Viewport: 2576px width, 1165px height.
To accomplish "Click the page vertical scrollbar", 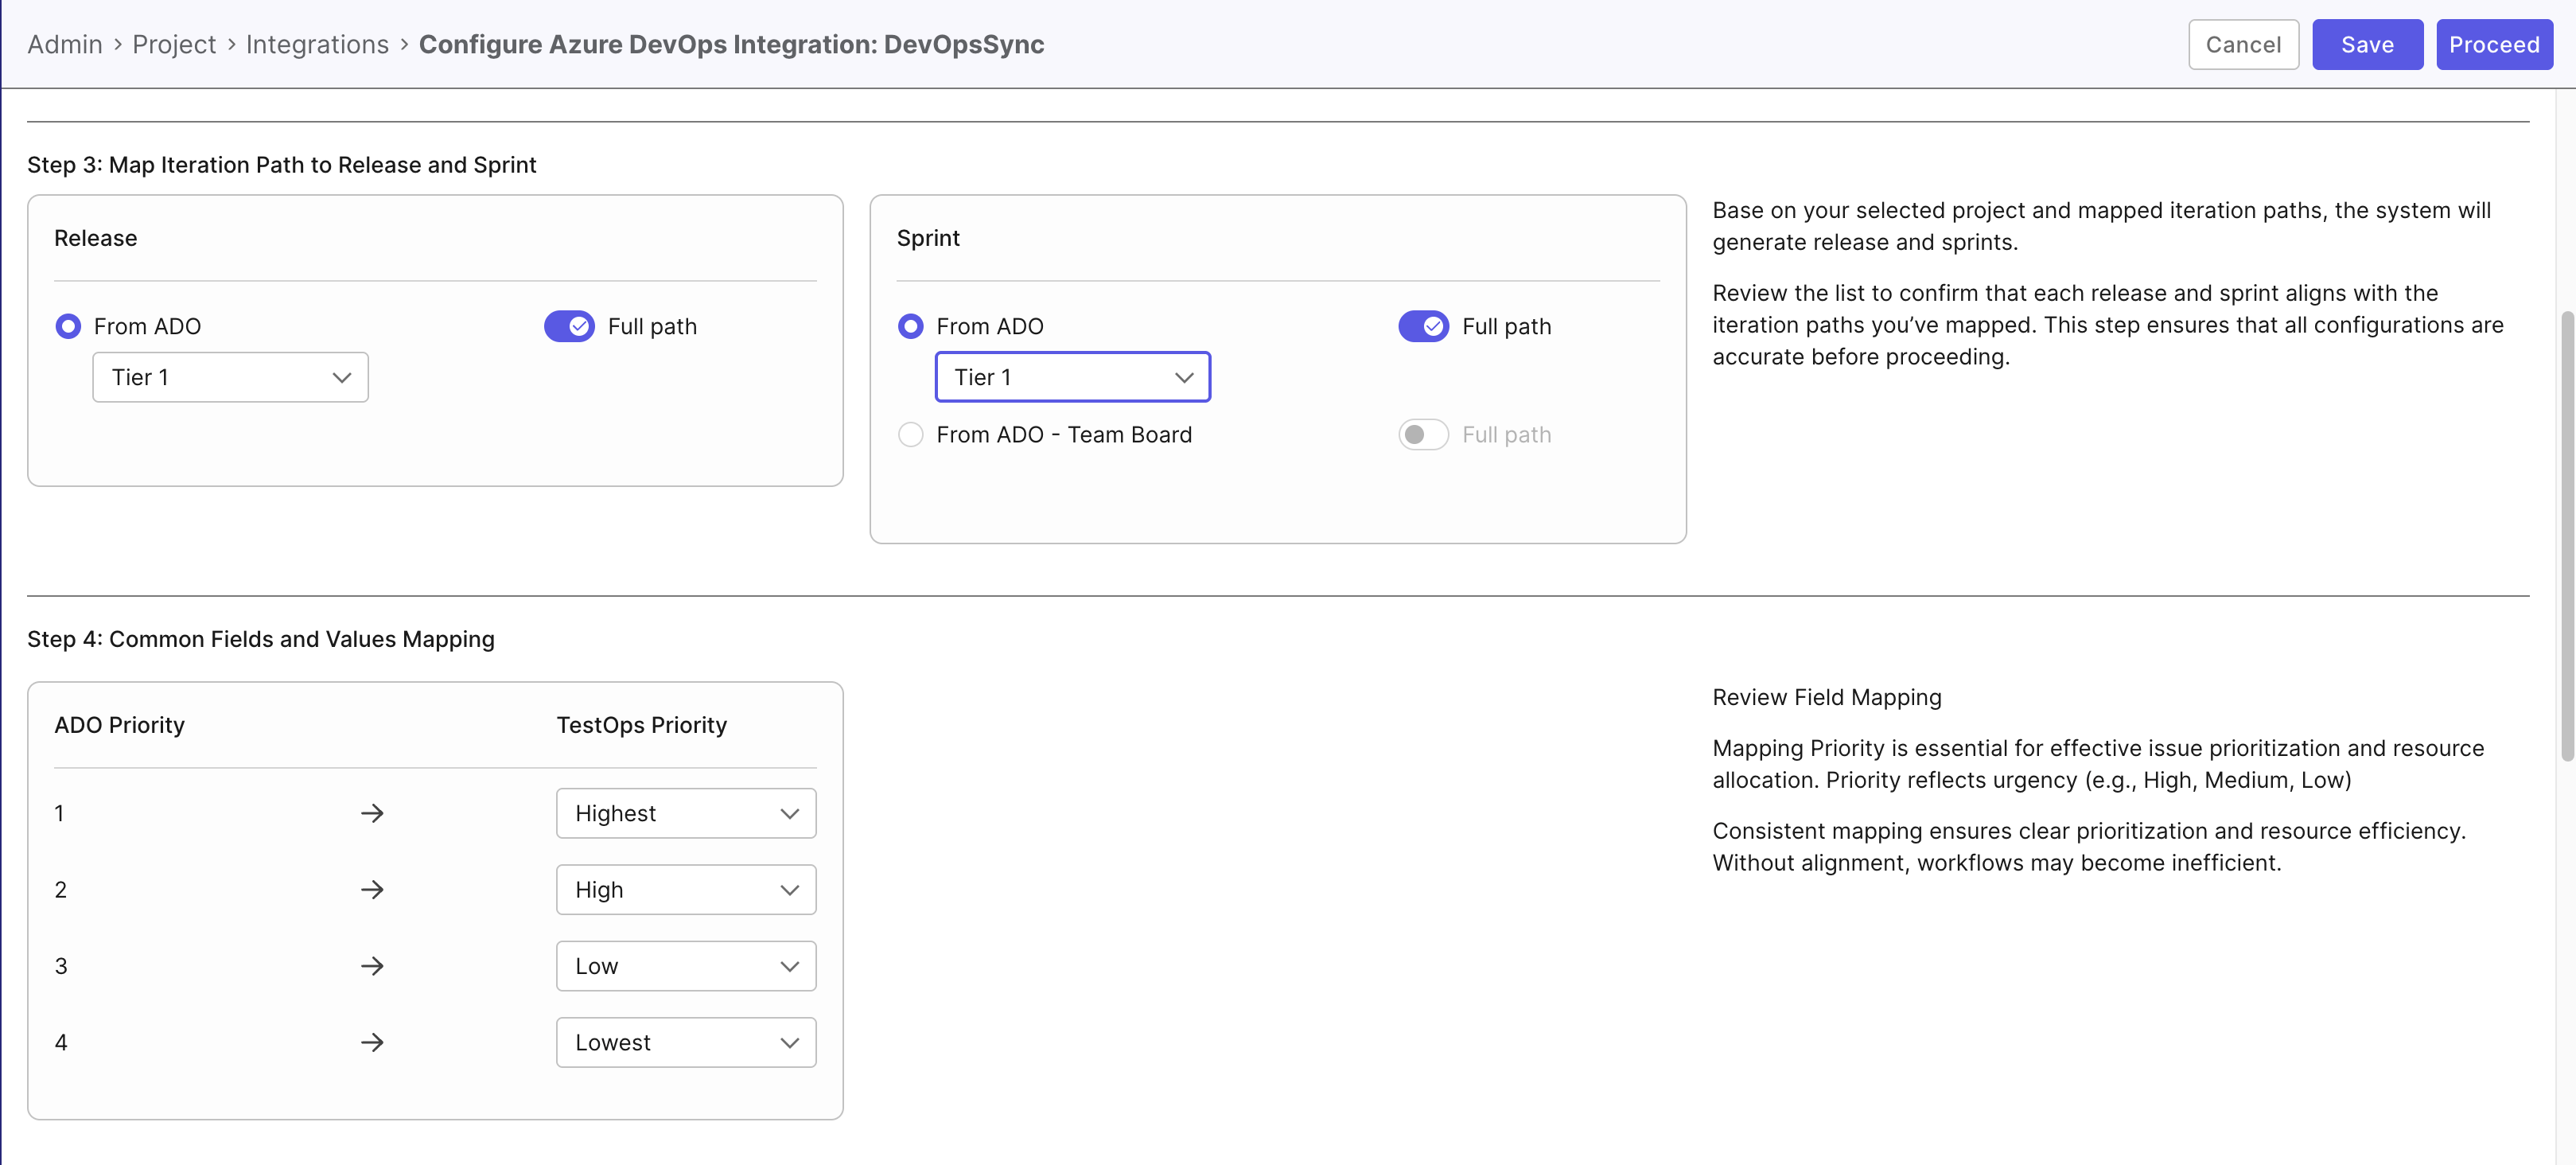I will (2566, 536).
